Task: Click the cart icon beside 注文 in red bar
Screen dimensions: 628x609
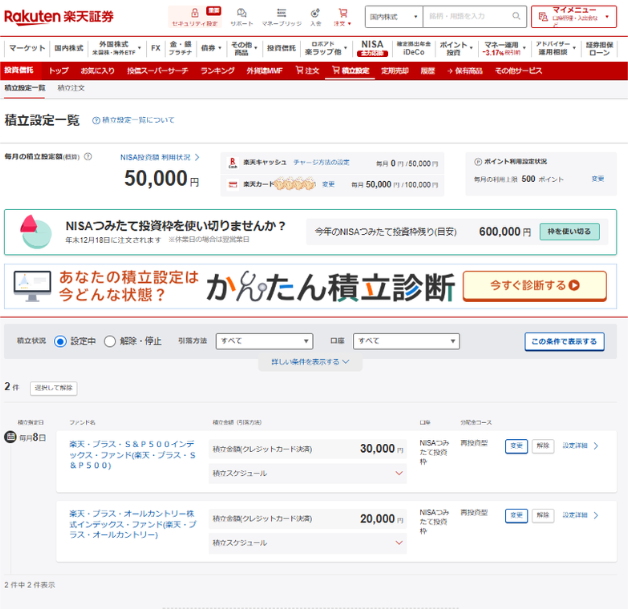Action: (x=299, y=70)
